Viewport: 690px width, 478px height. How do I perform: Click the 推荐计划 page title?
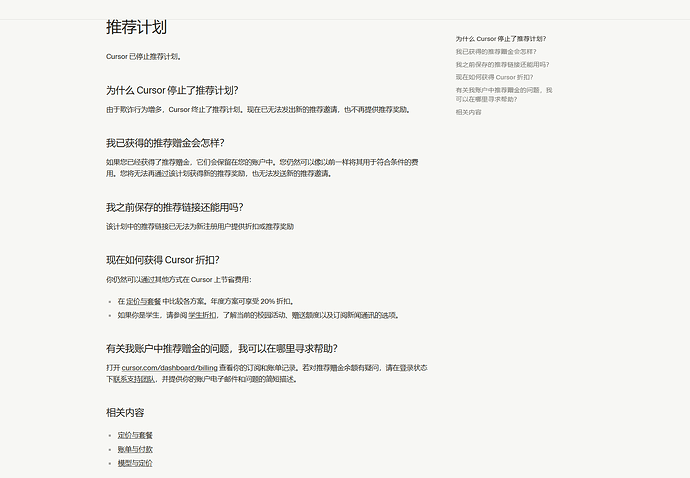pos(136,27)
